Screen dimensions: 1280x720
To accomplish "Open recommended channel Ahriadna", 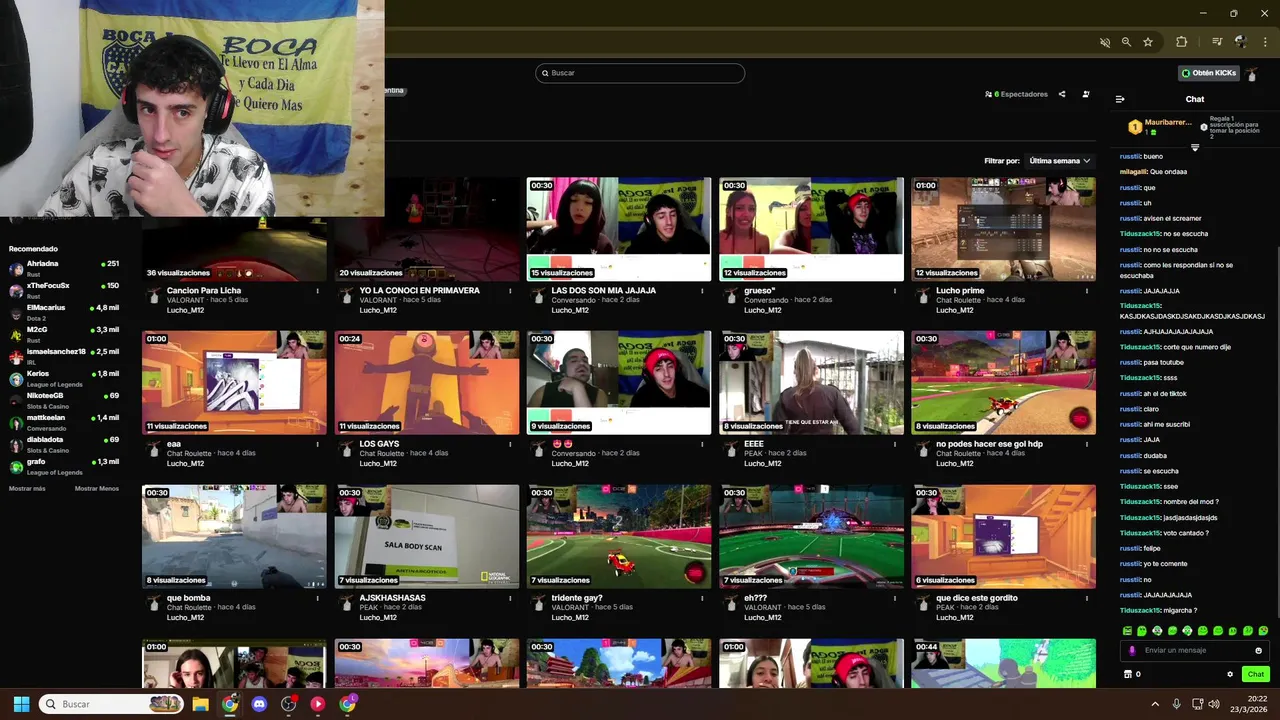I will [x=63, y=268].
